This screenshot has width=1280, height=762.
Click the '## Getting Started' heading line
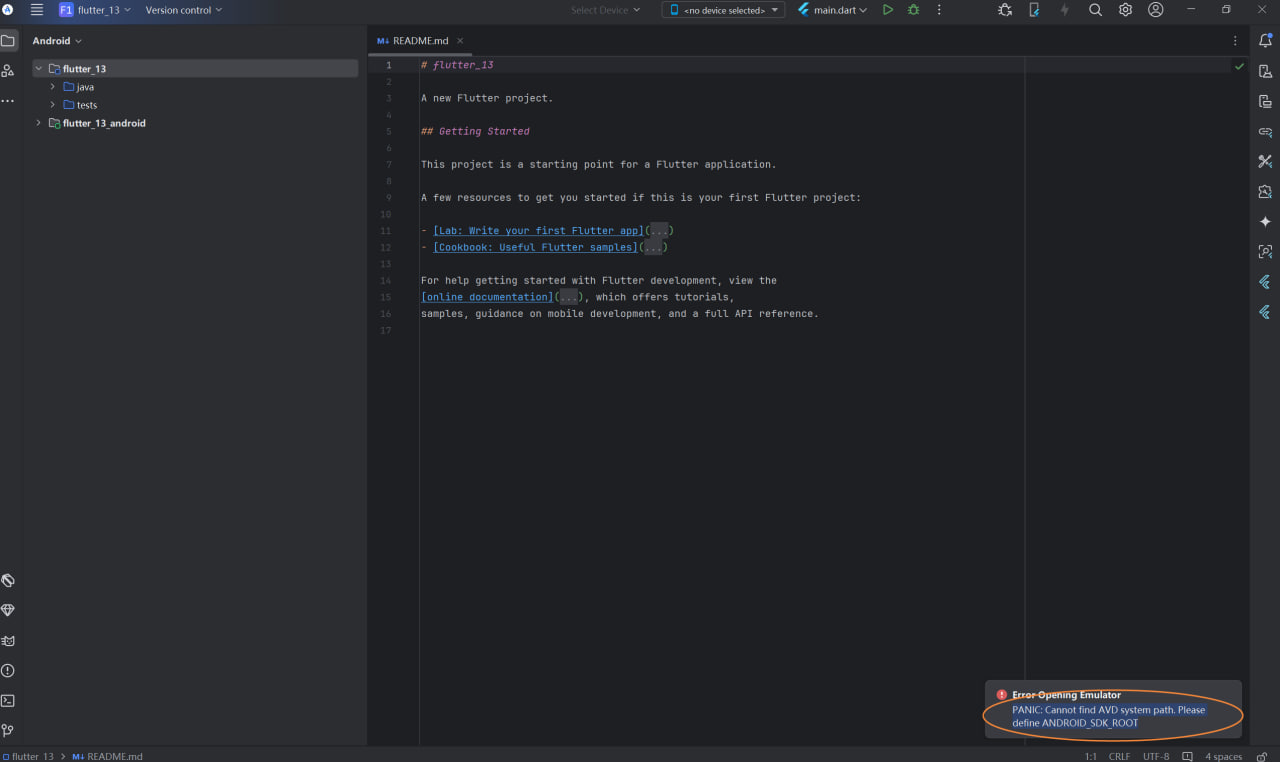tap(475, 131)
